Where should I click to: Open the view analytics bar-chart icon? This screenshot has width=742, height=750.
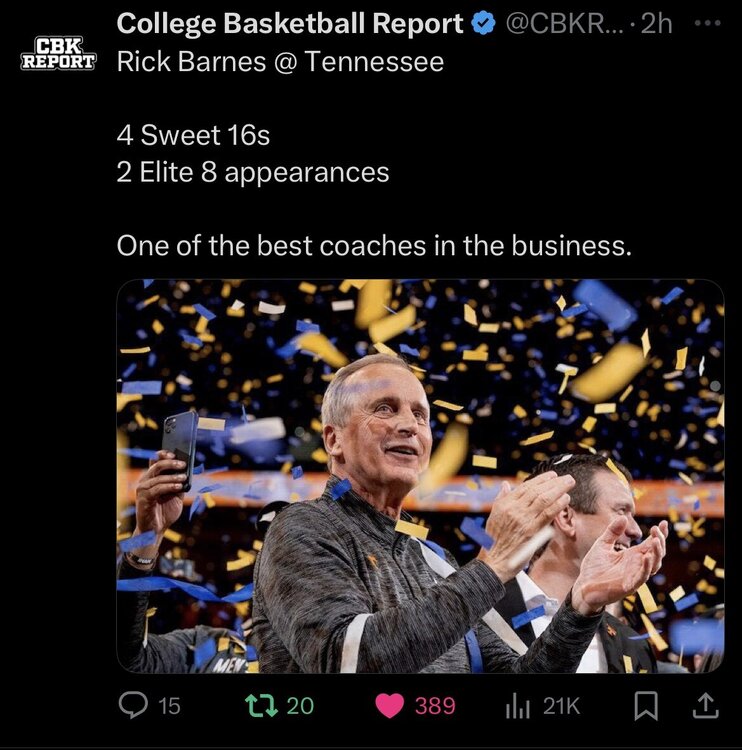[x=517, y=706]
